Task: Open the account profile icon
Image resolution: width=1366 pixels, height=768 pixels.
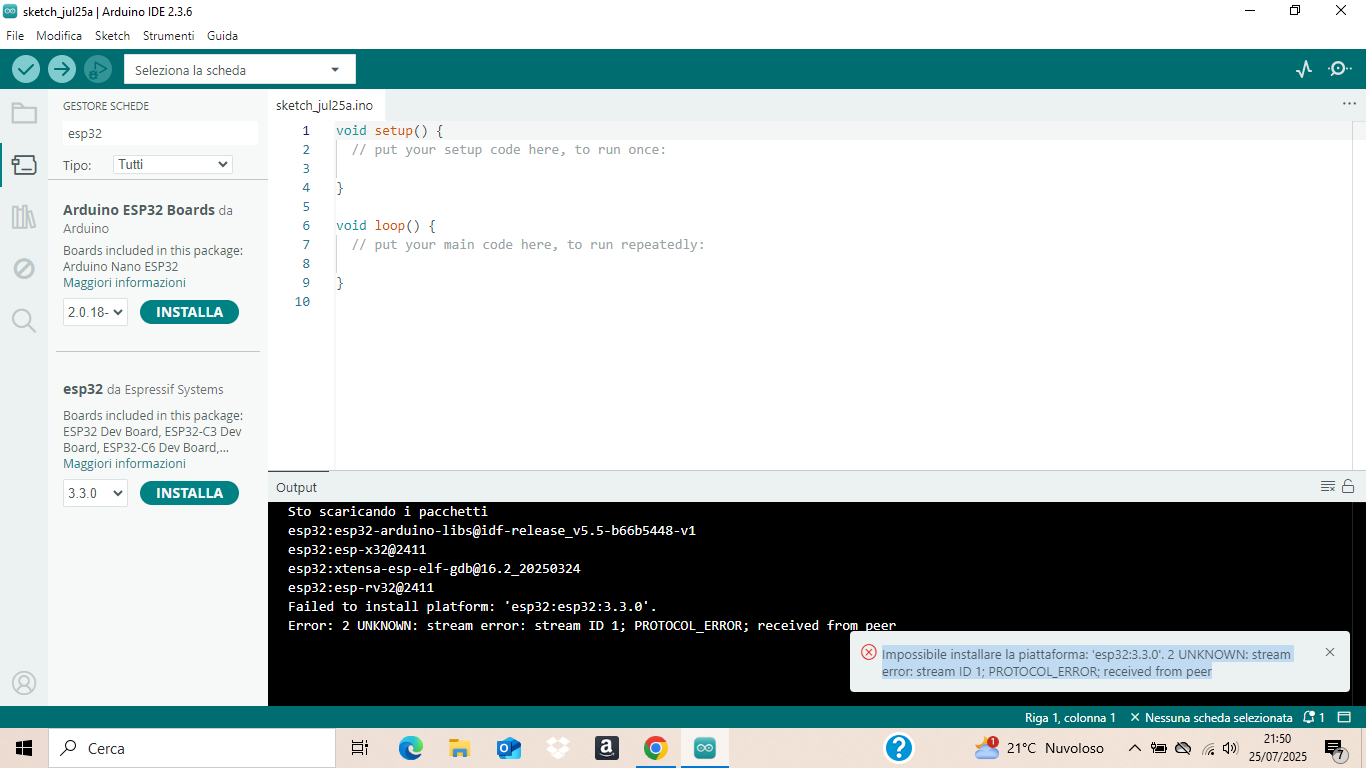Action: [x=24, y=683]
